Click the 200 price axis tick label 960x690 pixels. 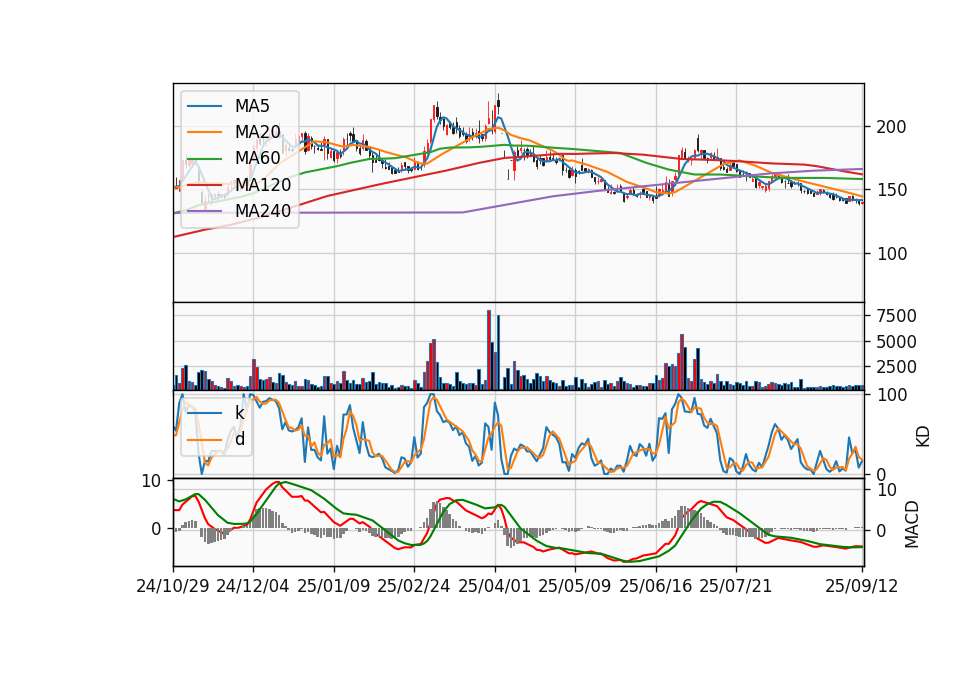pos(891,127)
